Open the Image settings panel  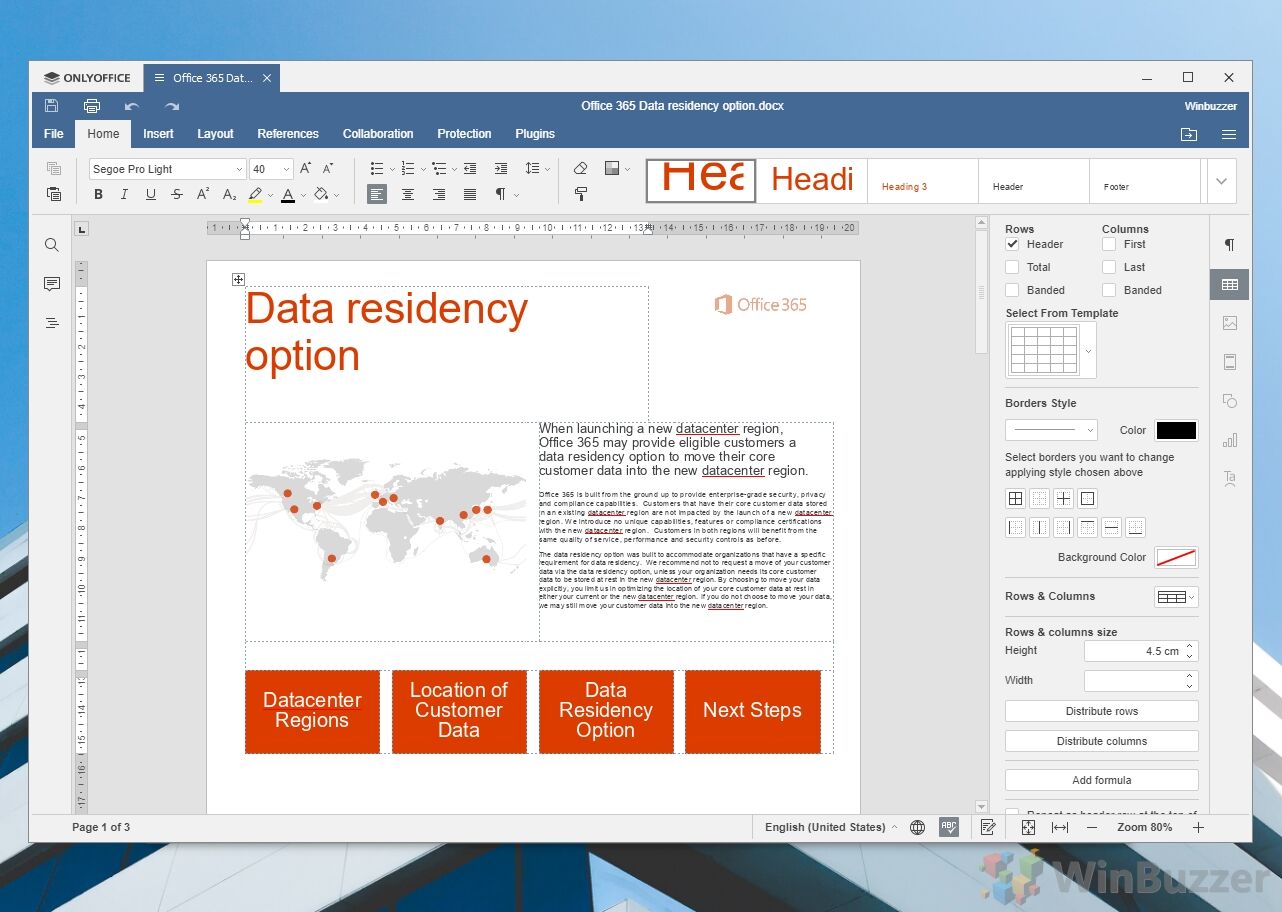click(x=1229, y=322)
